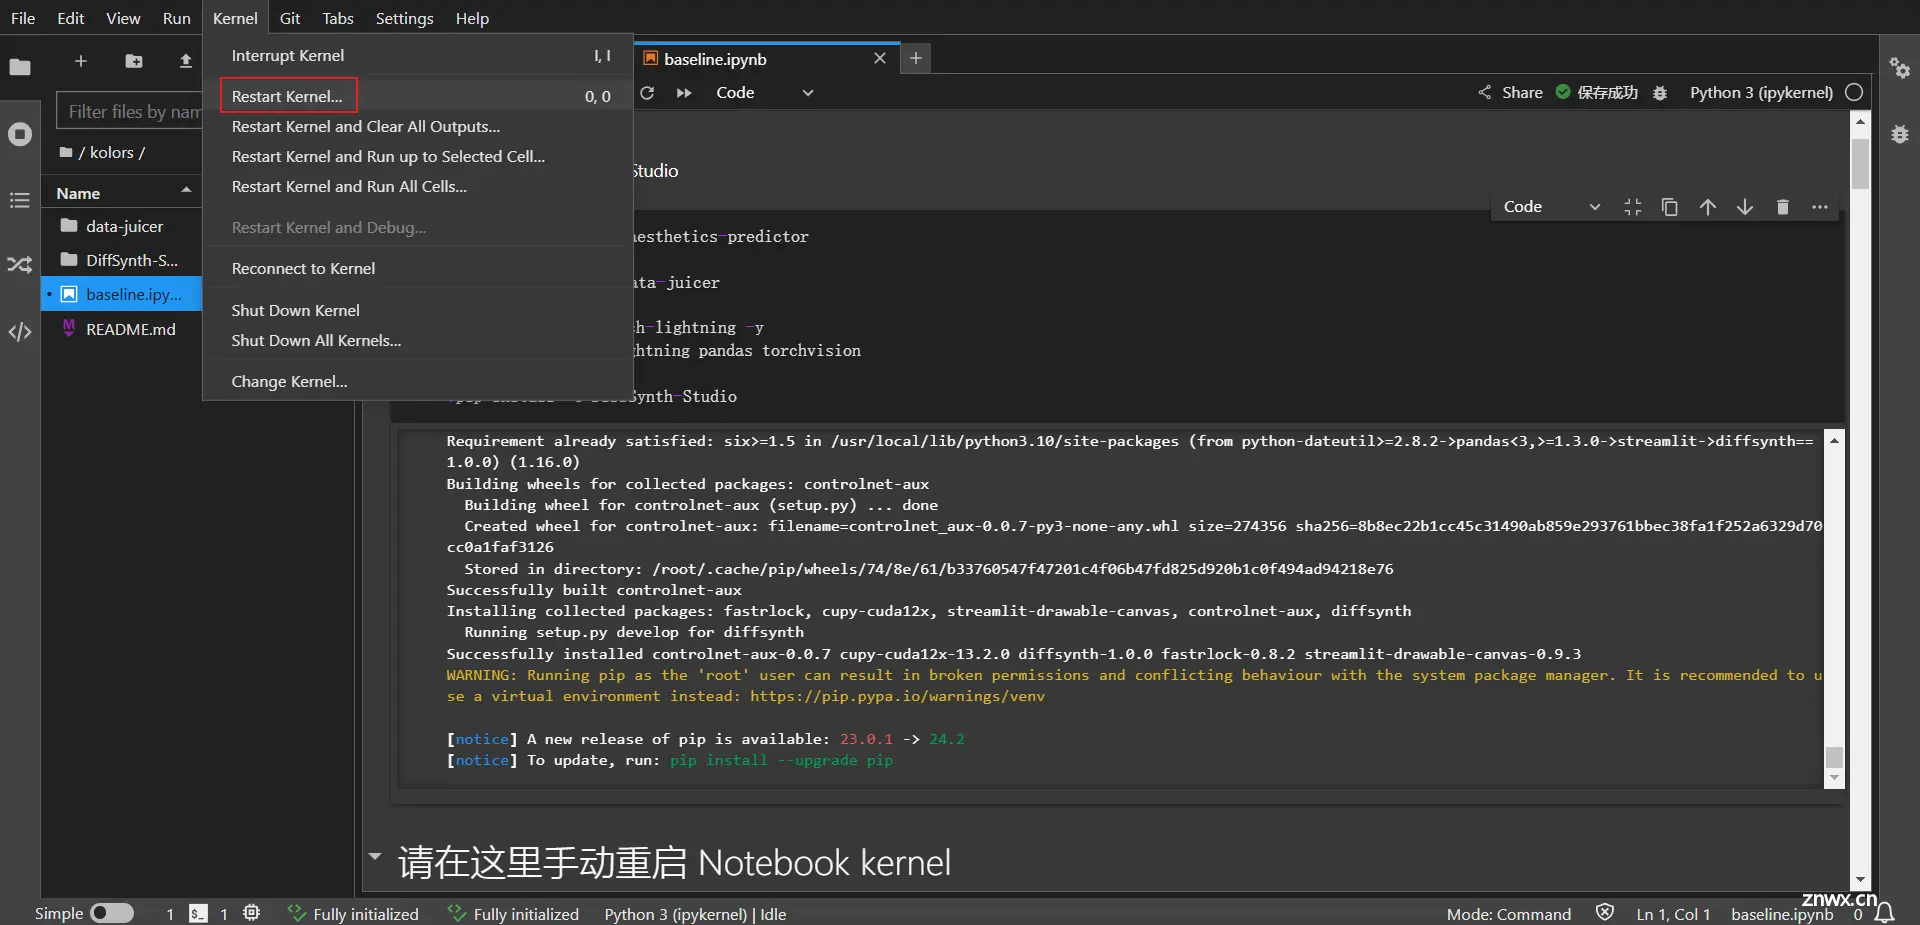This screenshot has width=1920, height=925.
Task: Open debugger panel in right sidebar
Action: [x=1900, y=134]
